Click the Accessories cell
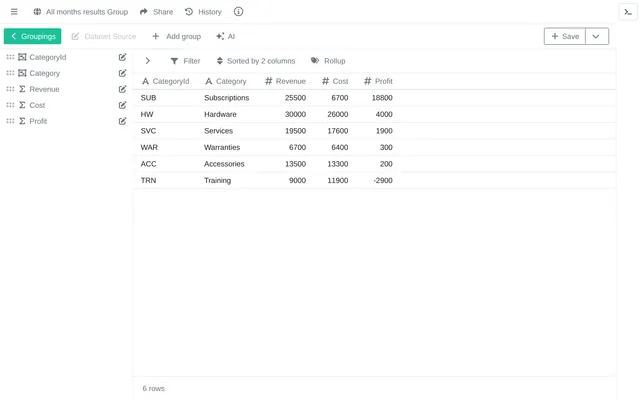The width and height of the screenshot is (640, 400). 224,164
